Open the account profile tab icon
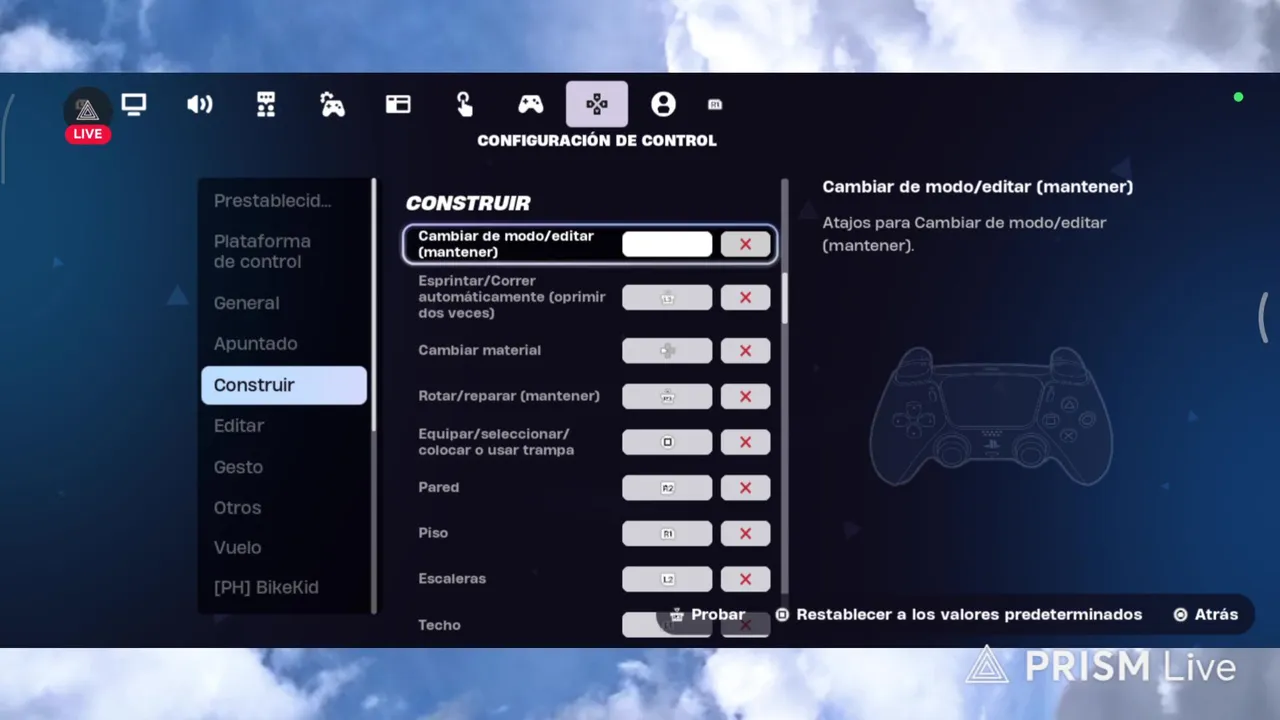This screenshot has height=720, width=1280. 663,104
